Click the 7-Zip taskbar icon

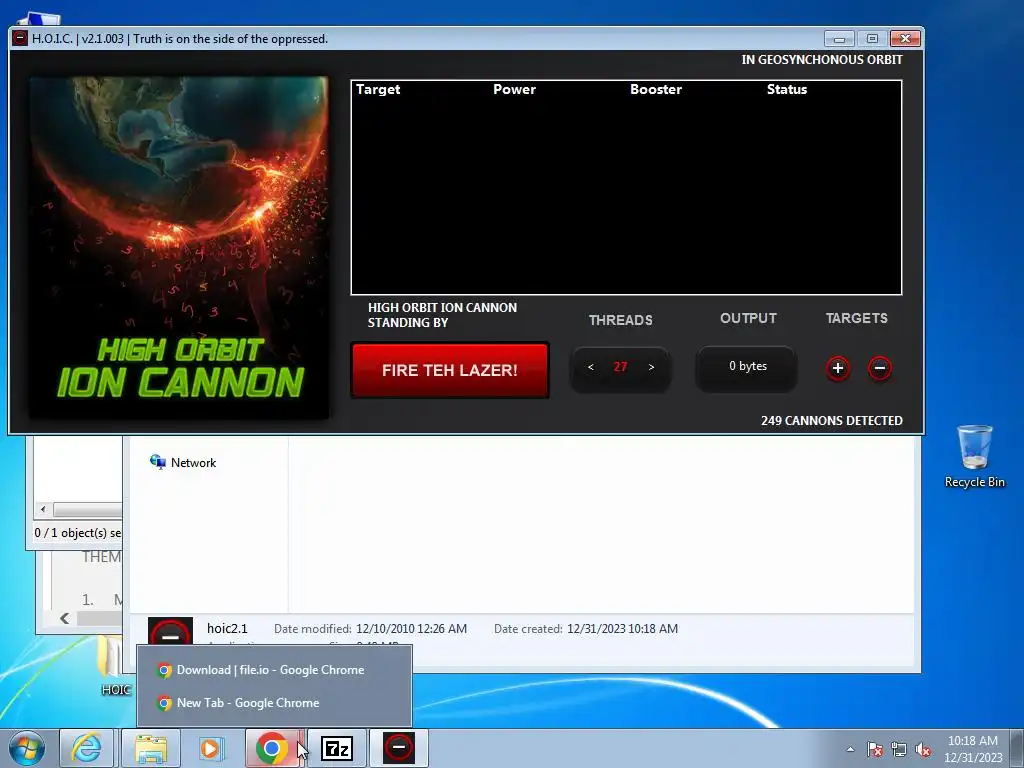click(x=337, y=748)
